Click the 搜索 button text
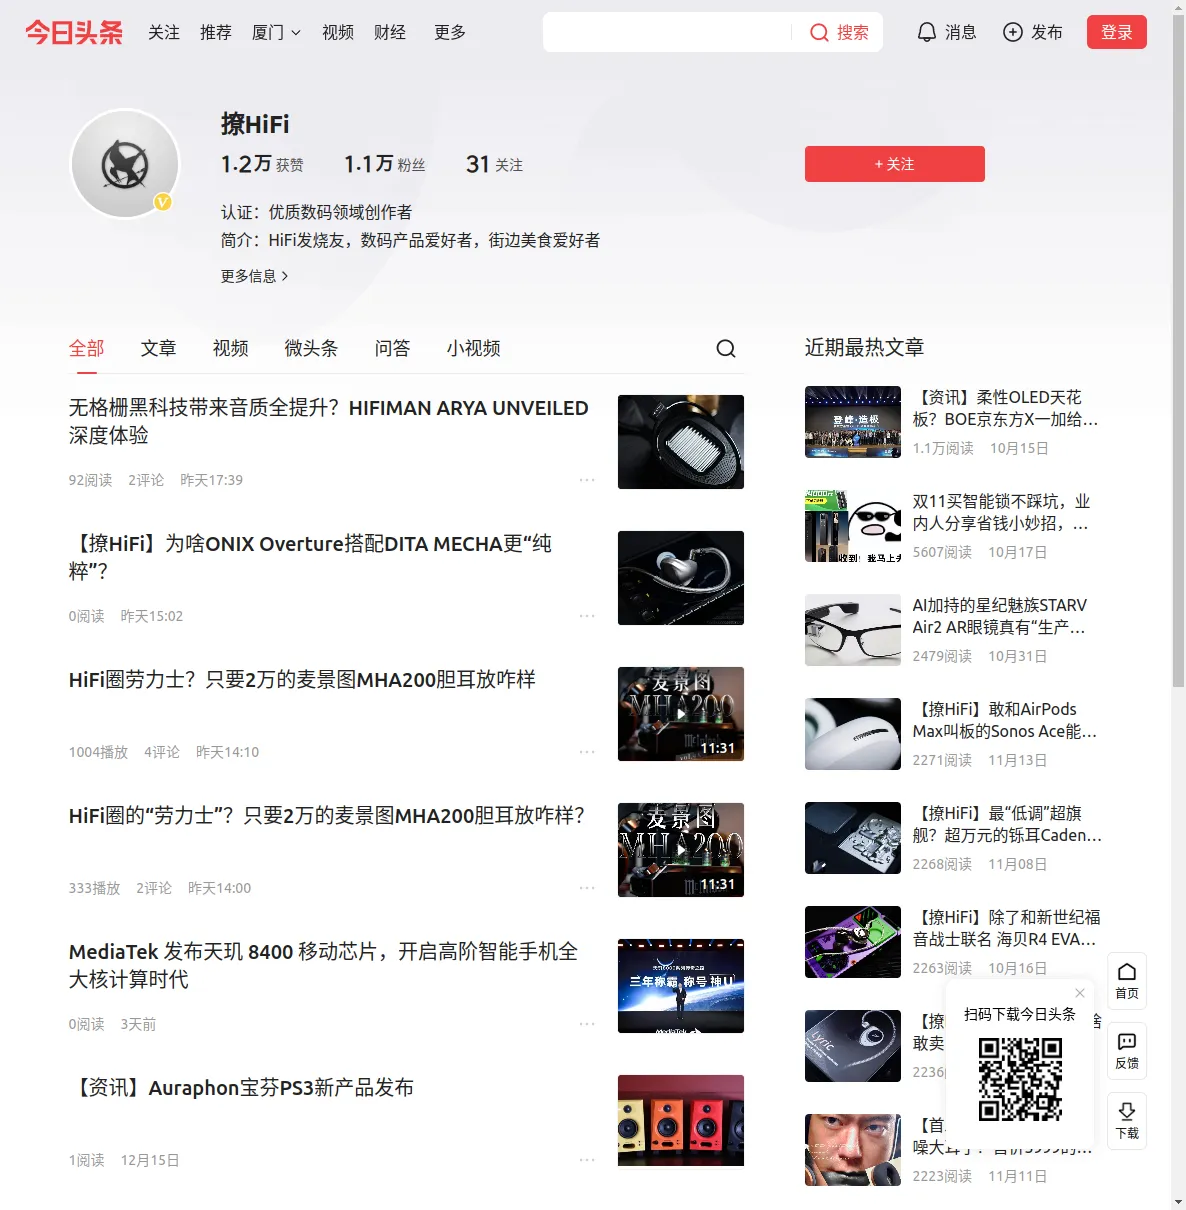 click(853, 32)
